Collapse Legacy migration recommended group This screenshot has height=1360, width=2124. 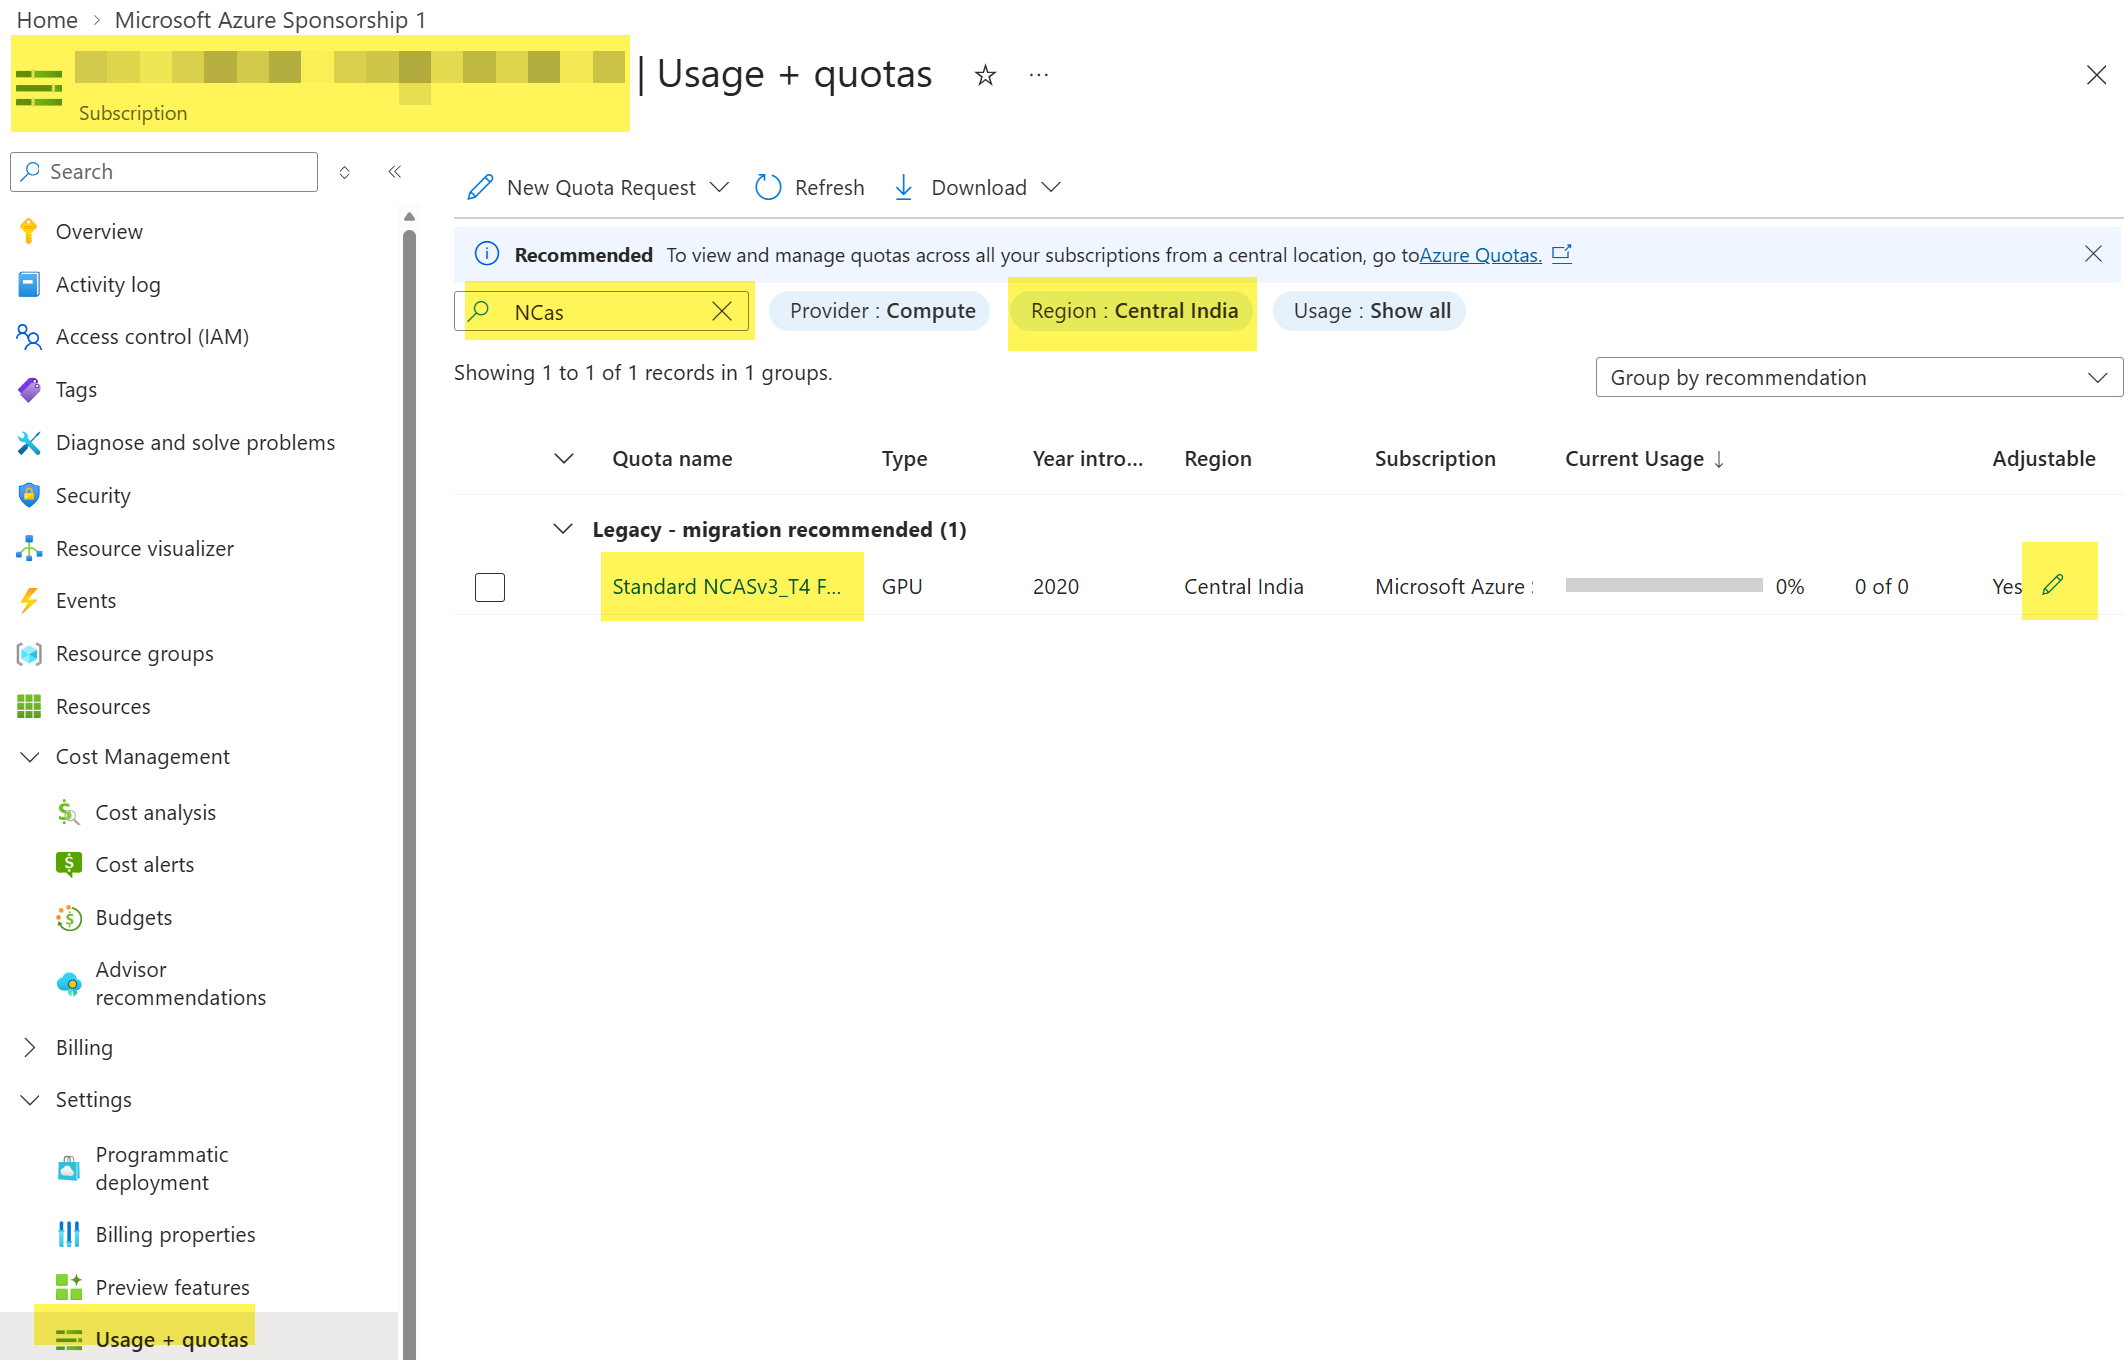point(563,529)
